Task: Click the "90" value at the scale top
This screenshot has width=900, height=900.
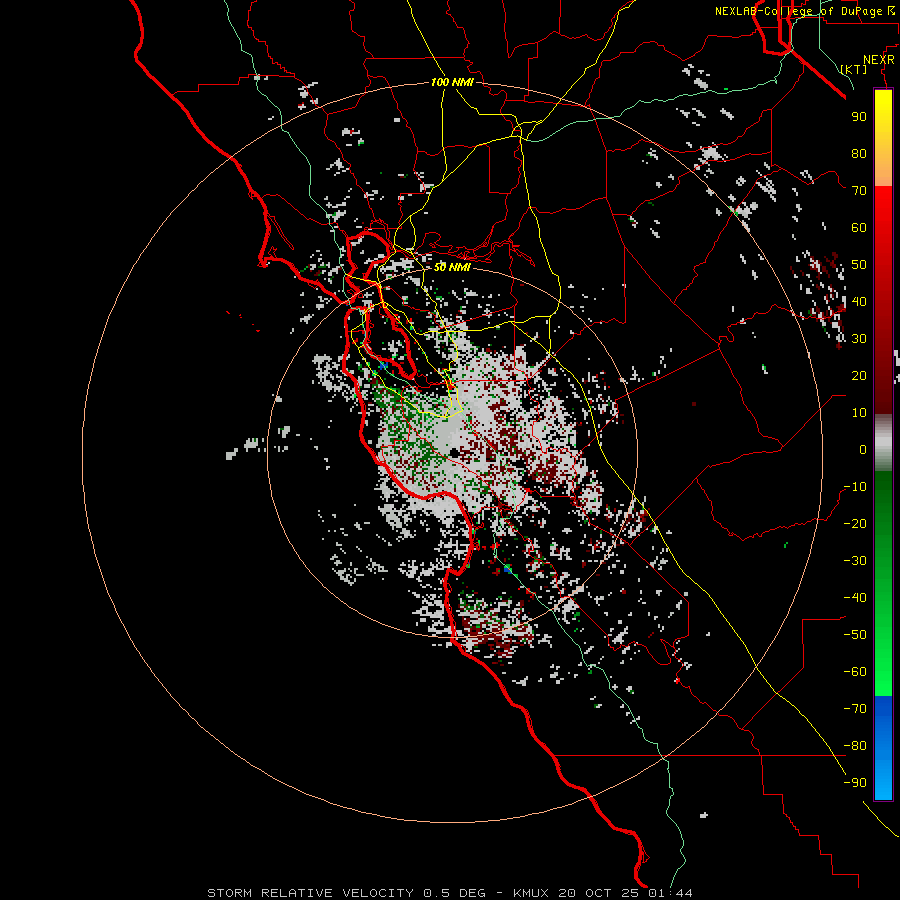Action: [x=859, y=117]
